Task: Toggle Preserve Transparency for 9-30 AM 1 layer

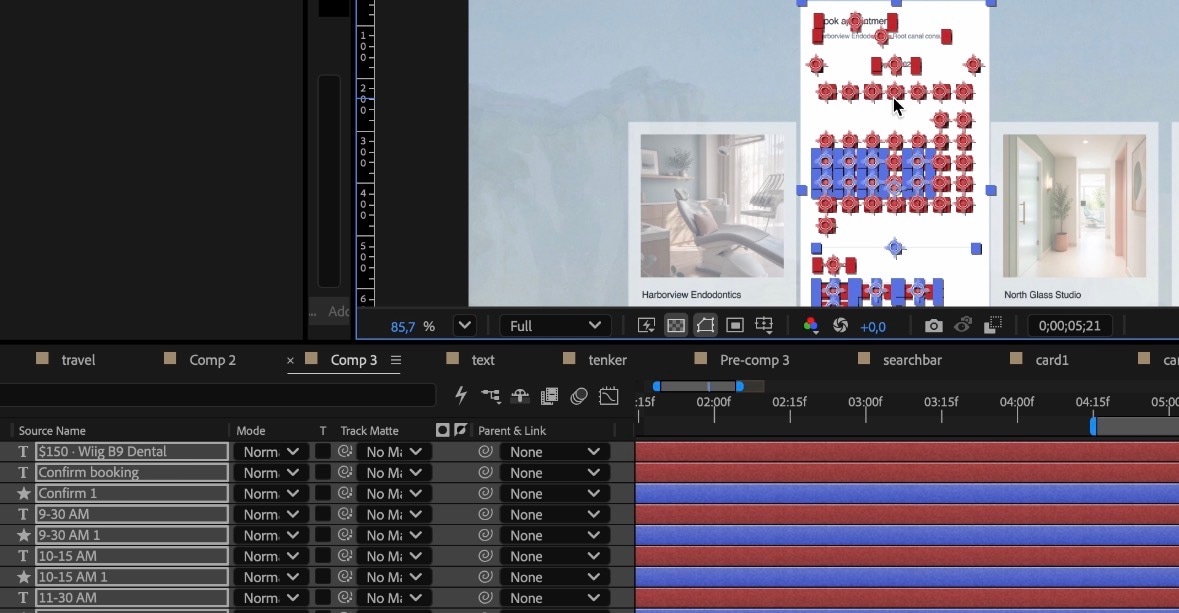Action: point(323,536)
